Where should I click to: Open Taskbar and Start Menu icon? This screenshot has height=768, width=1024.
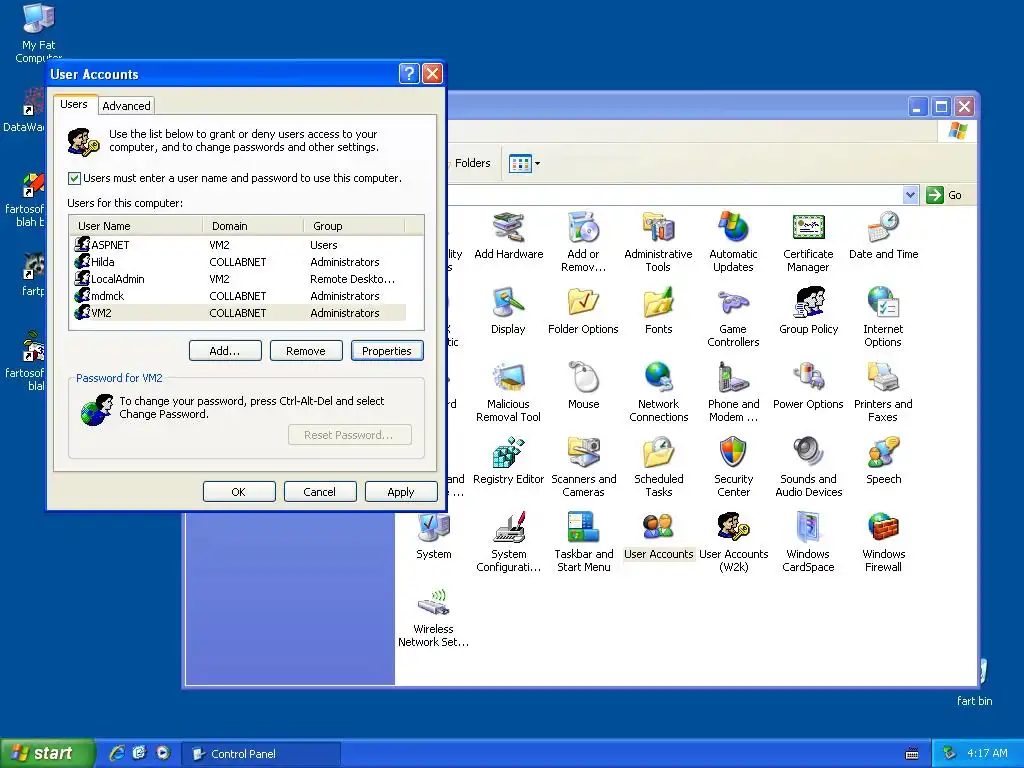[x=583, y=541]
